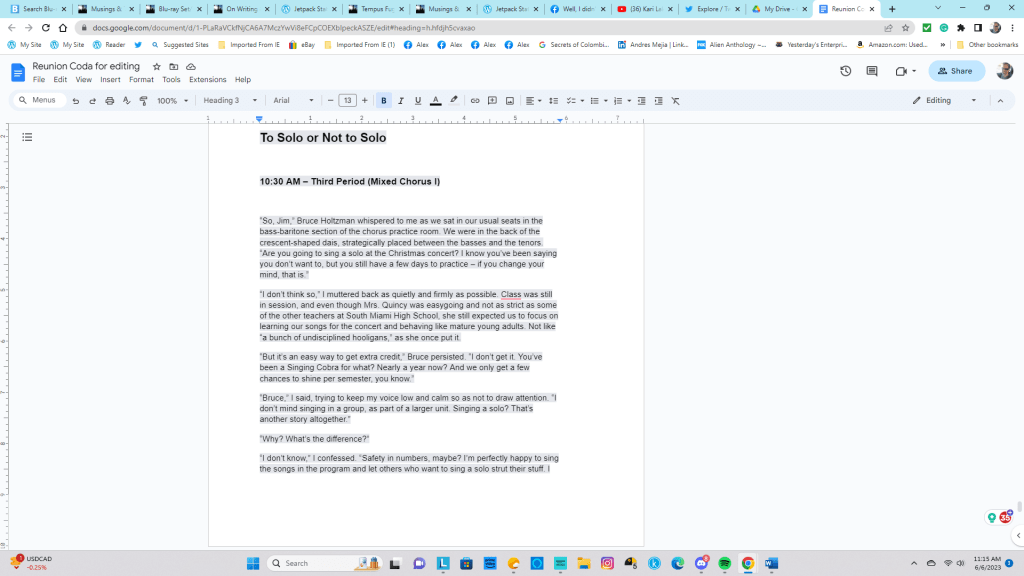Insert link using the chain icon
Viewport: 1024px width, 576px height.
pyautogui.click(x=475, y=101)
